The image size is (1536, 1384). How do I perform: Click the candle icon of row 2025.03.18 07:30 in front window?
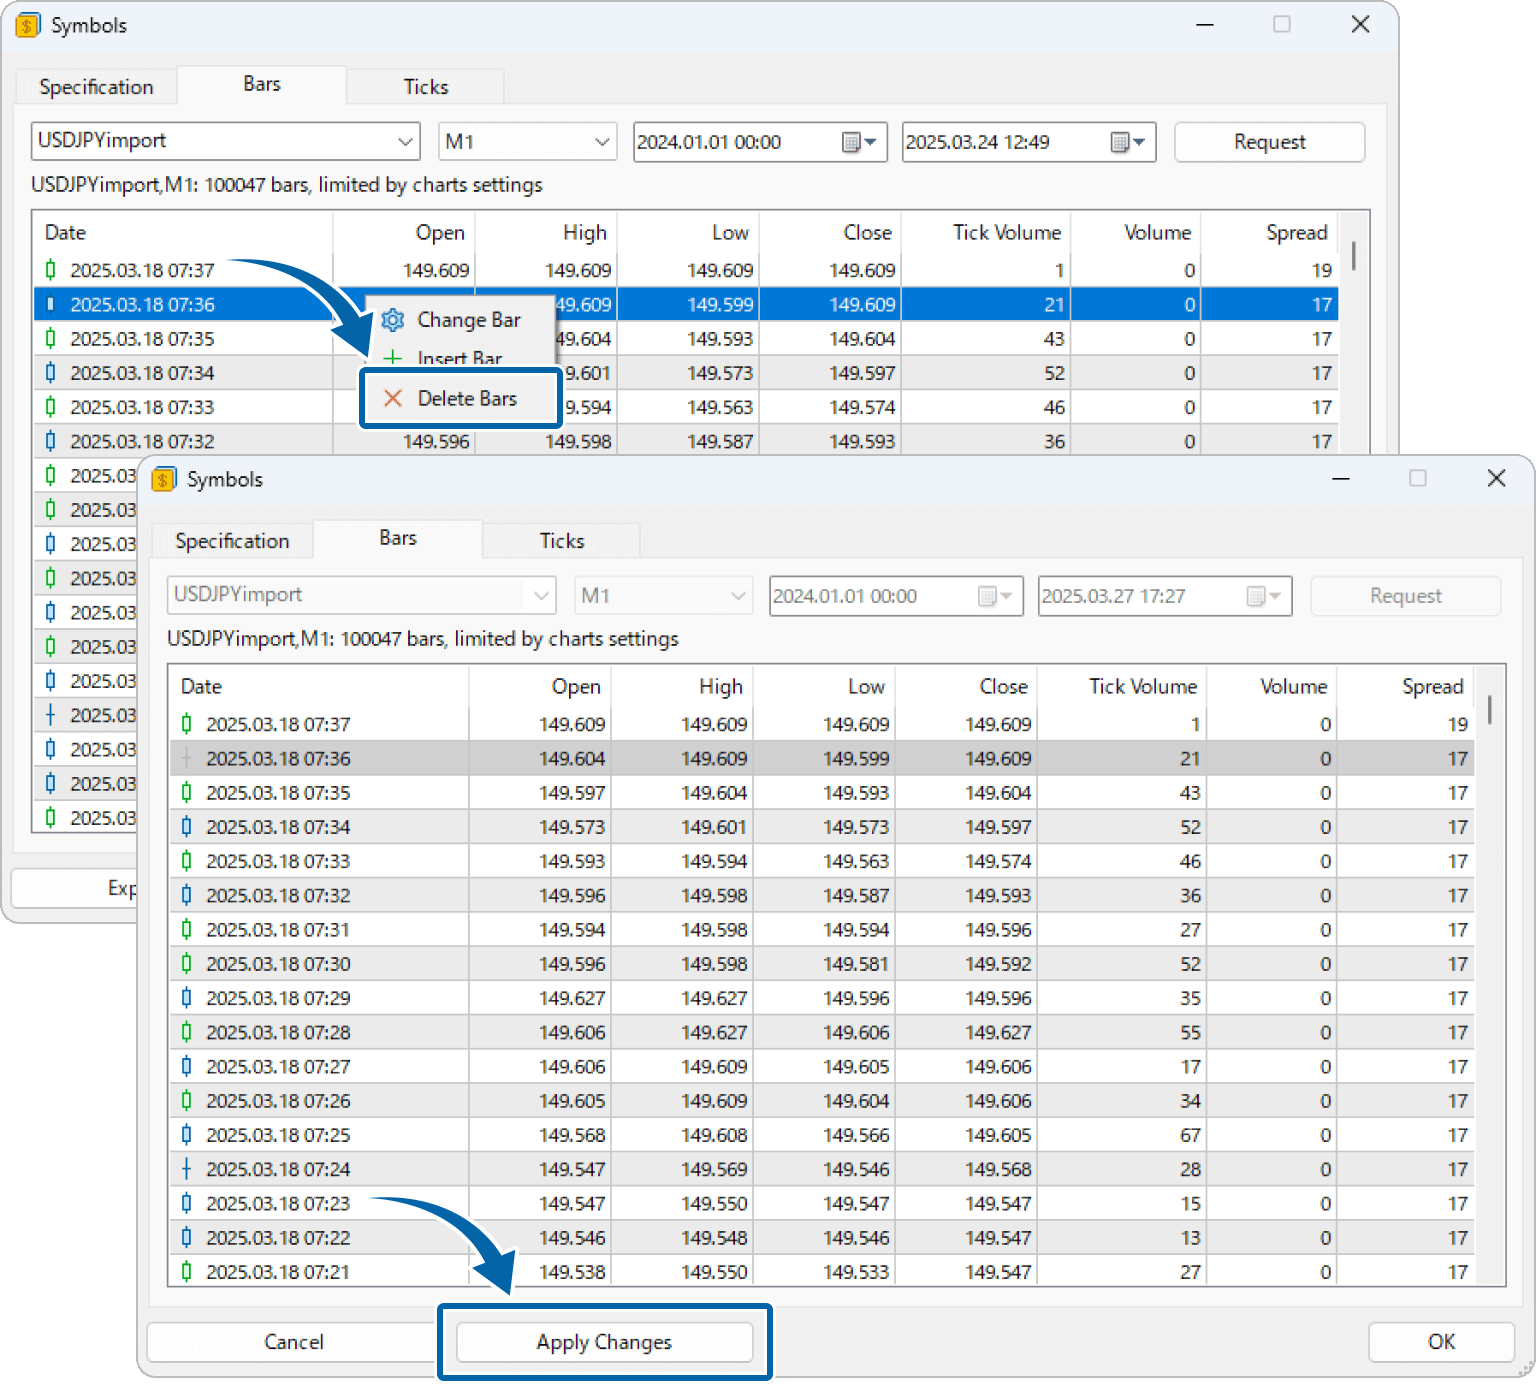pyautogui.click(x=186, y=964)
